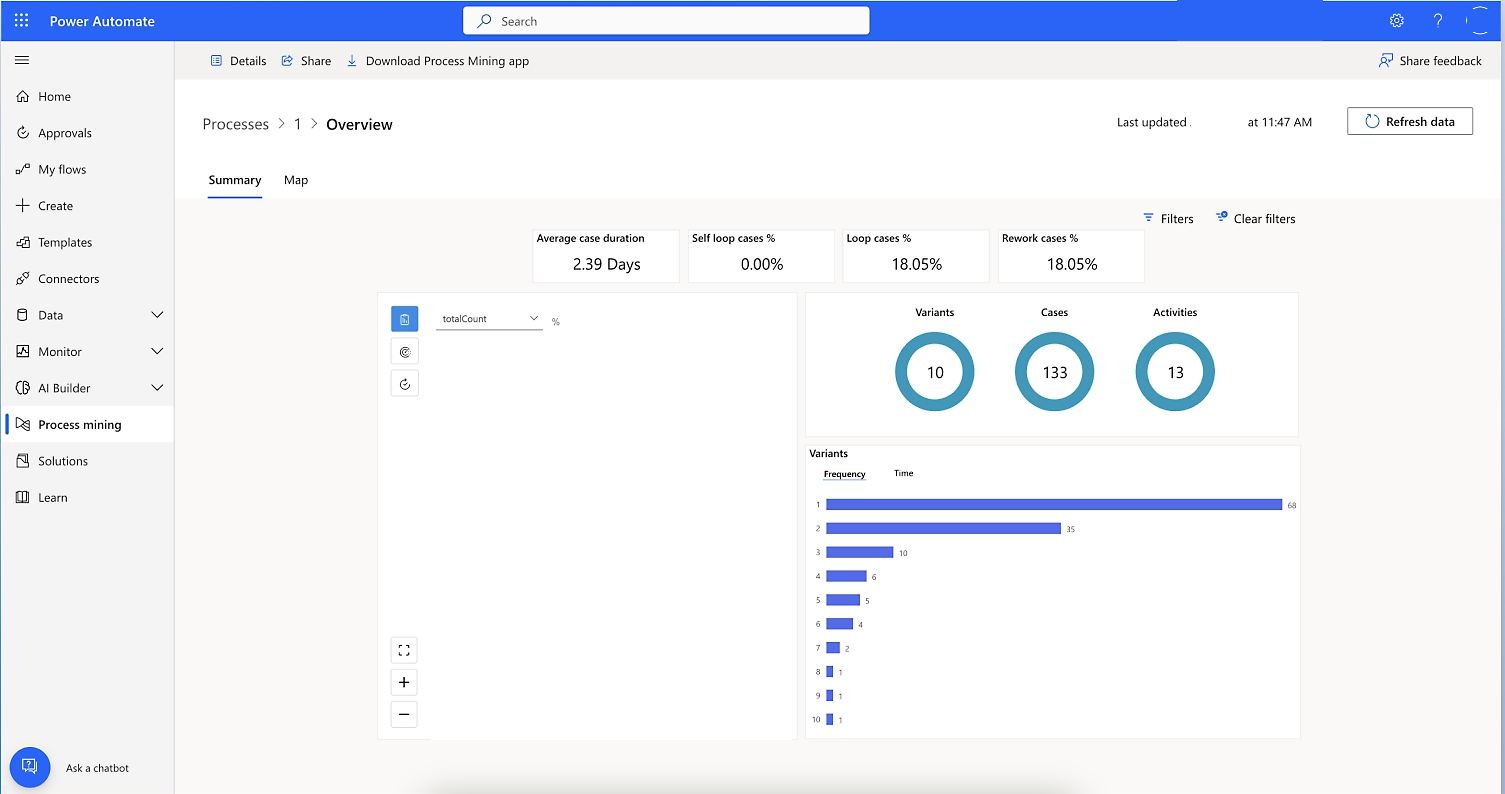Switch Variants chart to Time
Image resolution: width=1505 pixels, height=794 pixels.
pyautogui.click(x=903, y=473)
